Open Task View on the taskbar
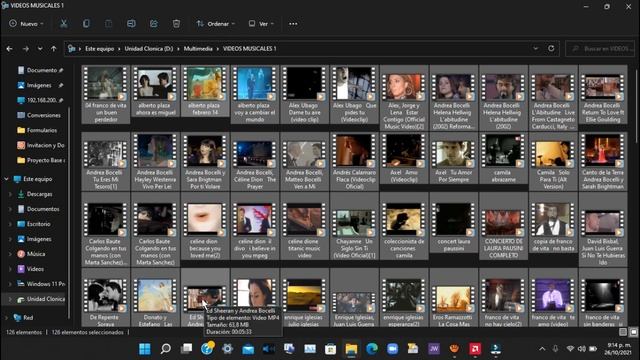Screen dimensions: 640x360 (x=186, y=349)
